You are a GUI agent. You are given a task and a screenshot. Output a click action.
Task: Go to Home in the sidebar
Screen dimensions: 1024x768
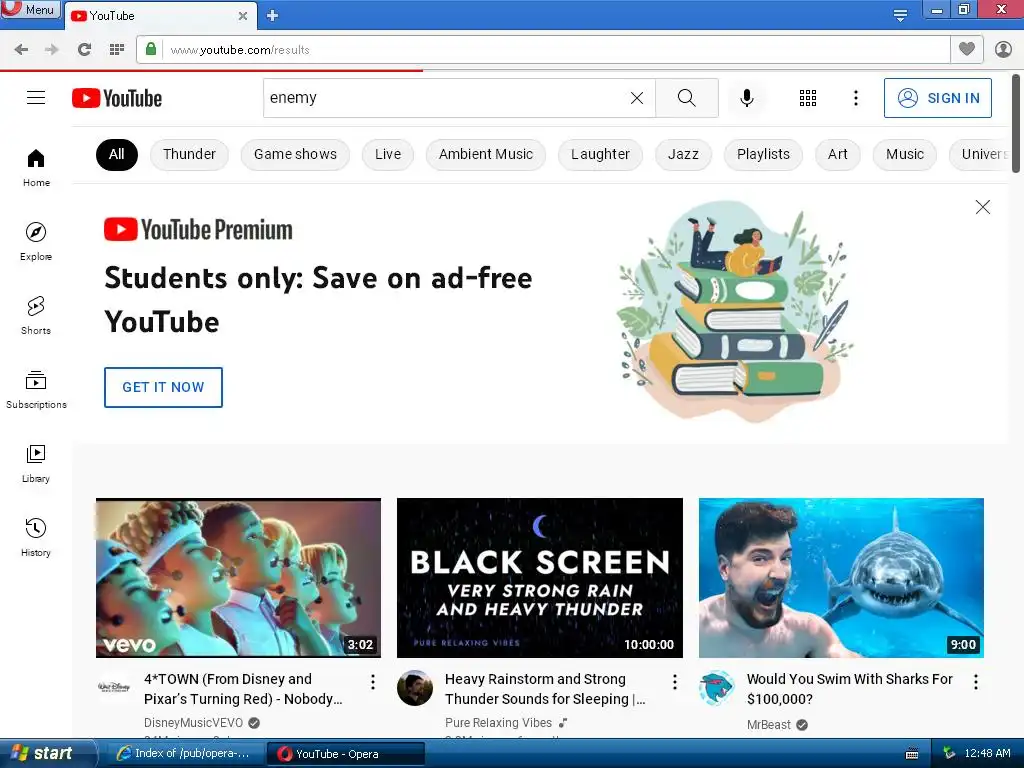click(36, 168)
